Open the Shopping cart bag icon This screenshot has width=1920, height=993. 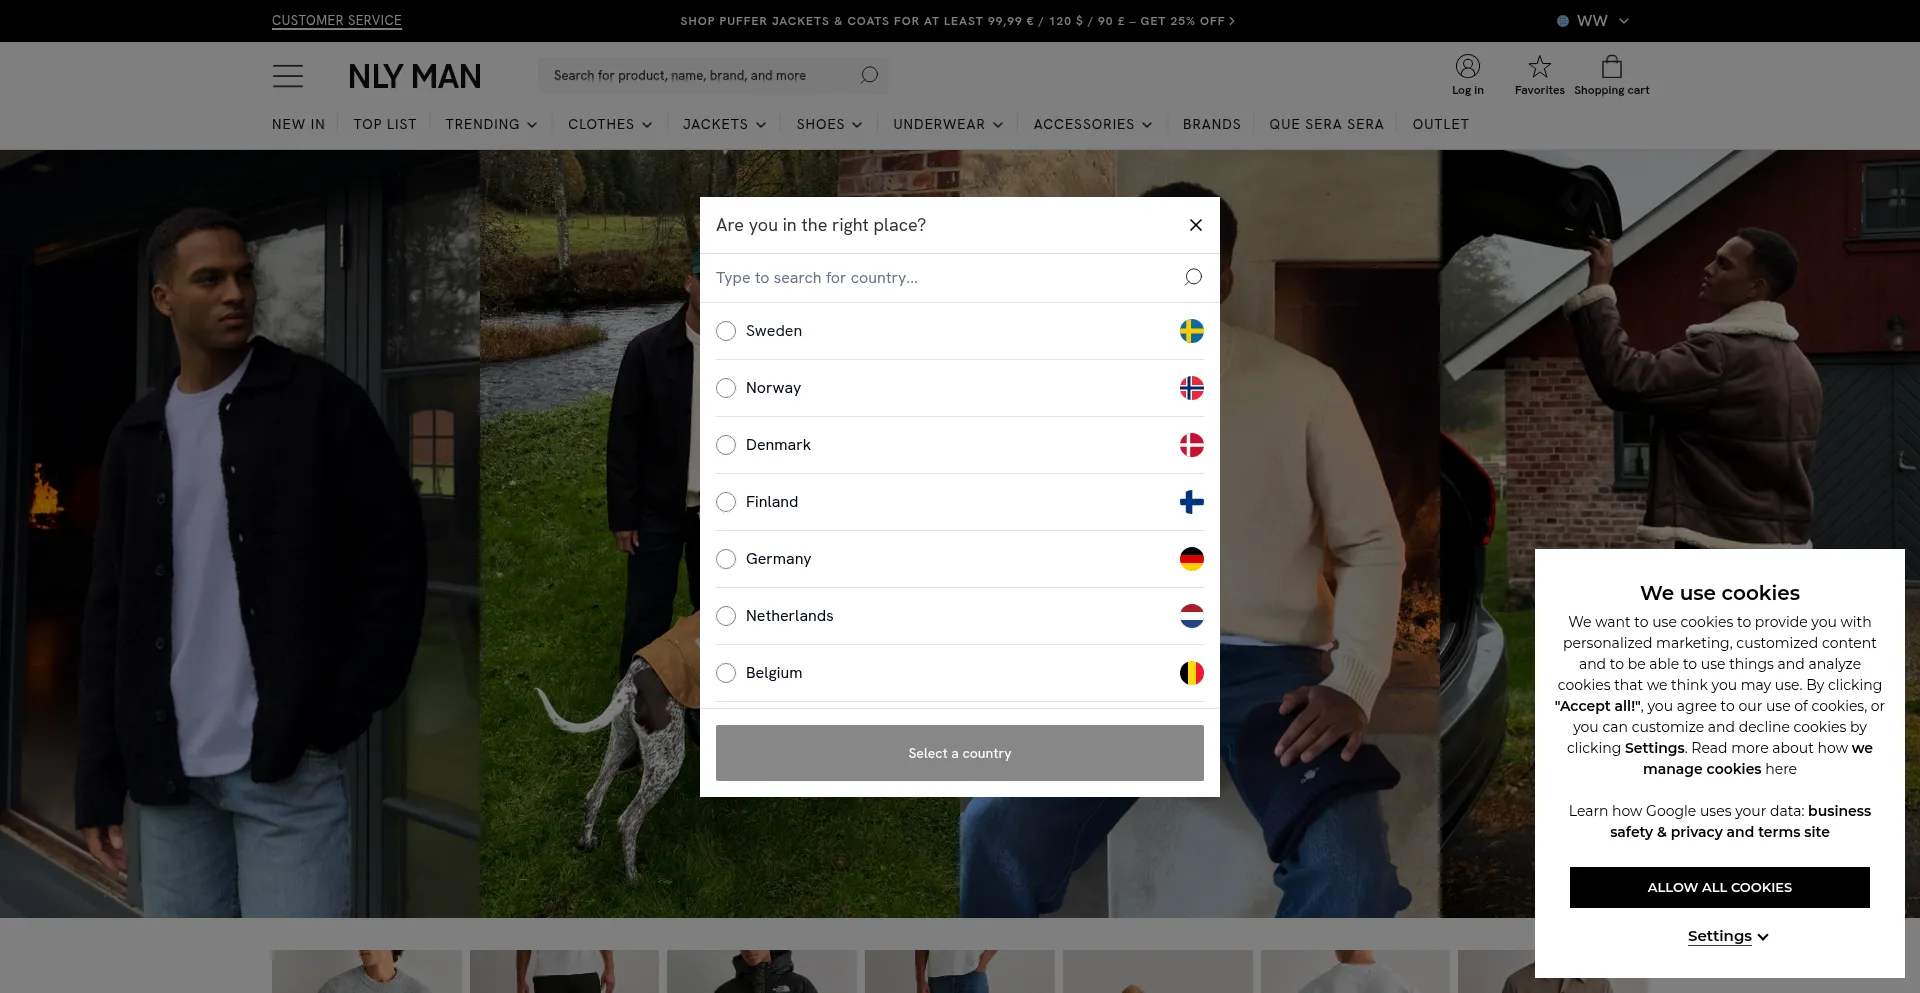1611,67
